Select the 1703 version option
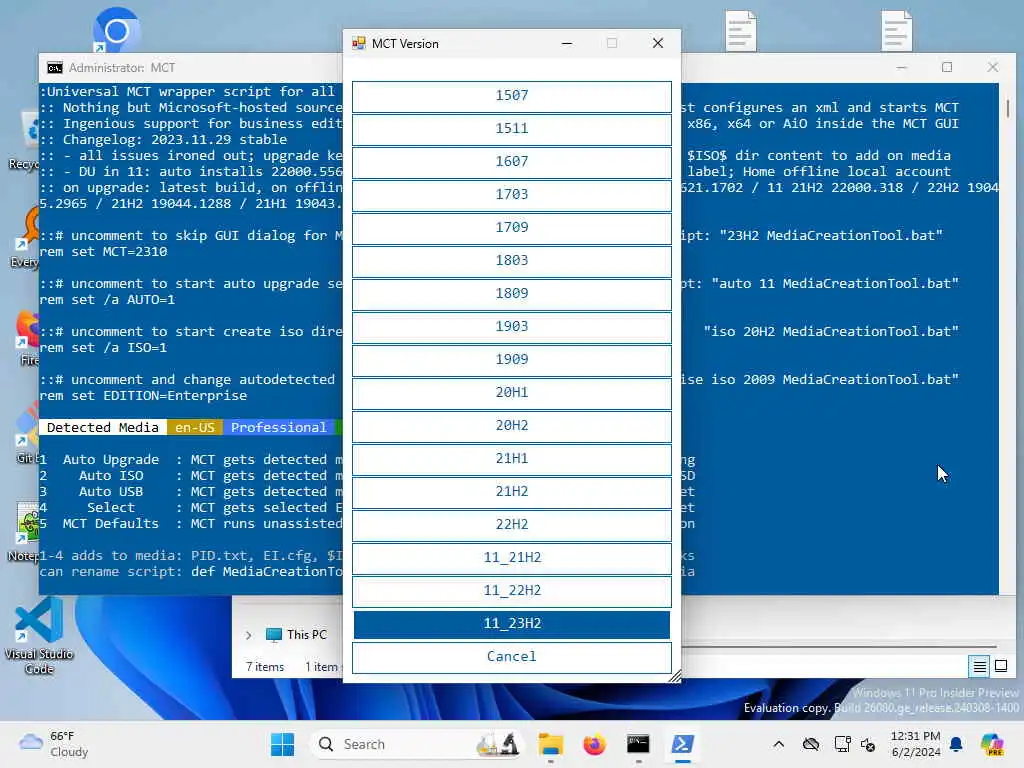The height and width of the screenshot is (768, 1024). point(511,195)
